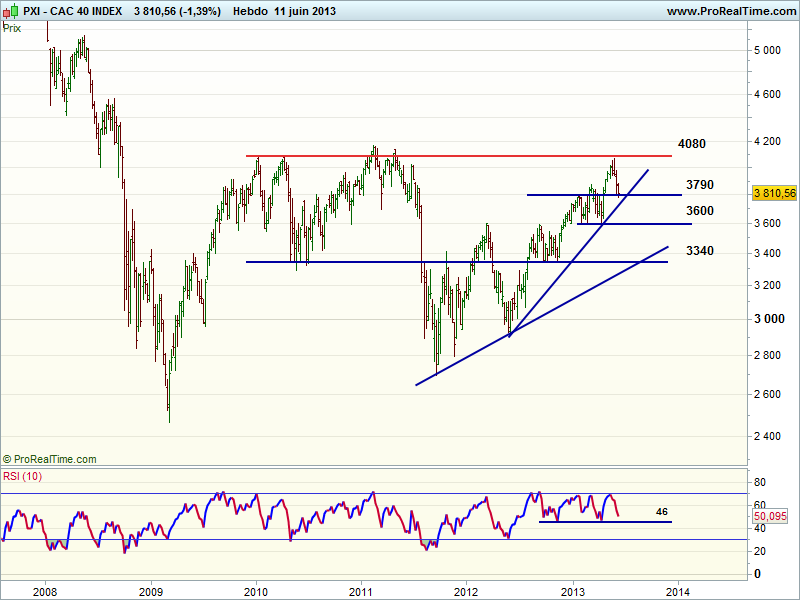Select the PXI - CAC 40 INDEX title

(x=74, y=11)
